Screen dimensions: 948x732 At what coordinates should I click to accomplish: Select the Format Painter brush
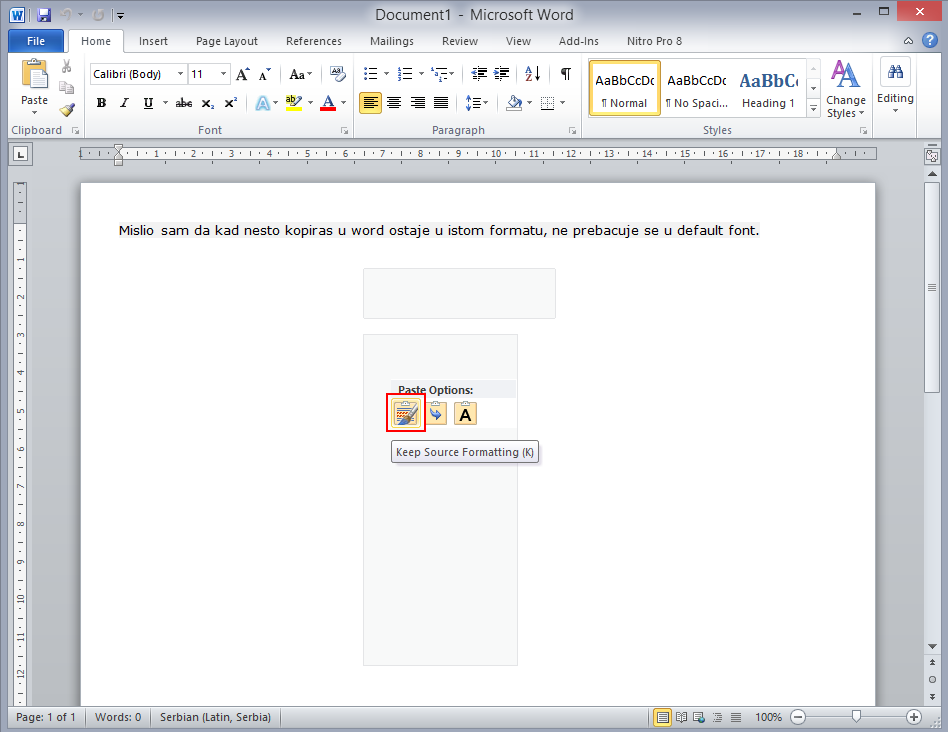pyautogui.click(x=67, y=109)
